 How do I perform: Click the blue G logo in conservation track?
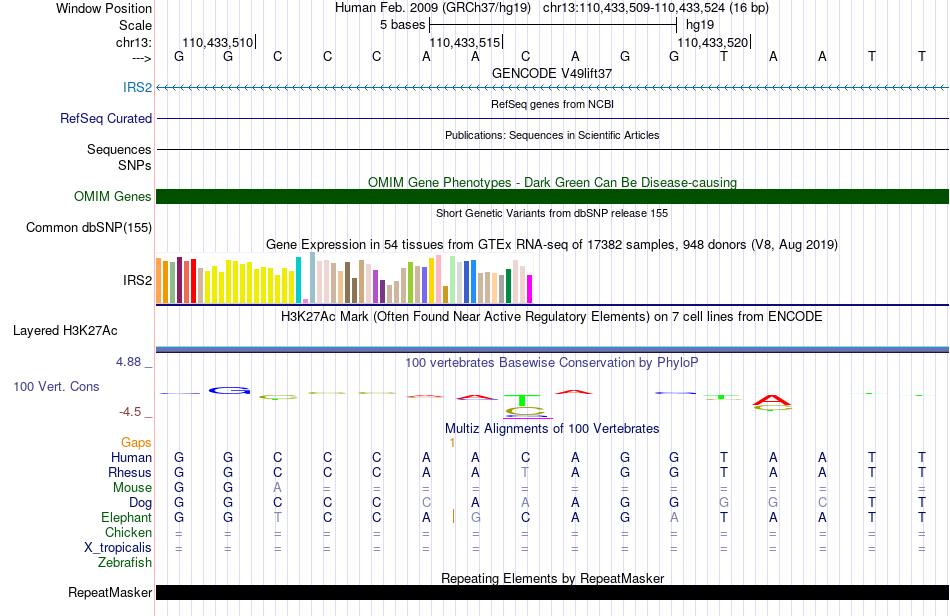click(x=229, y=391)
